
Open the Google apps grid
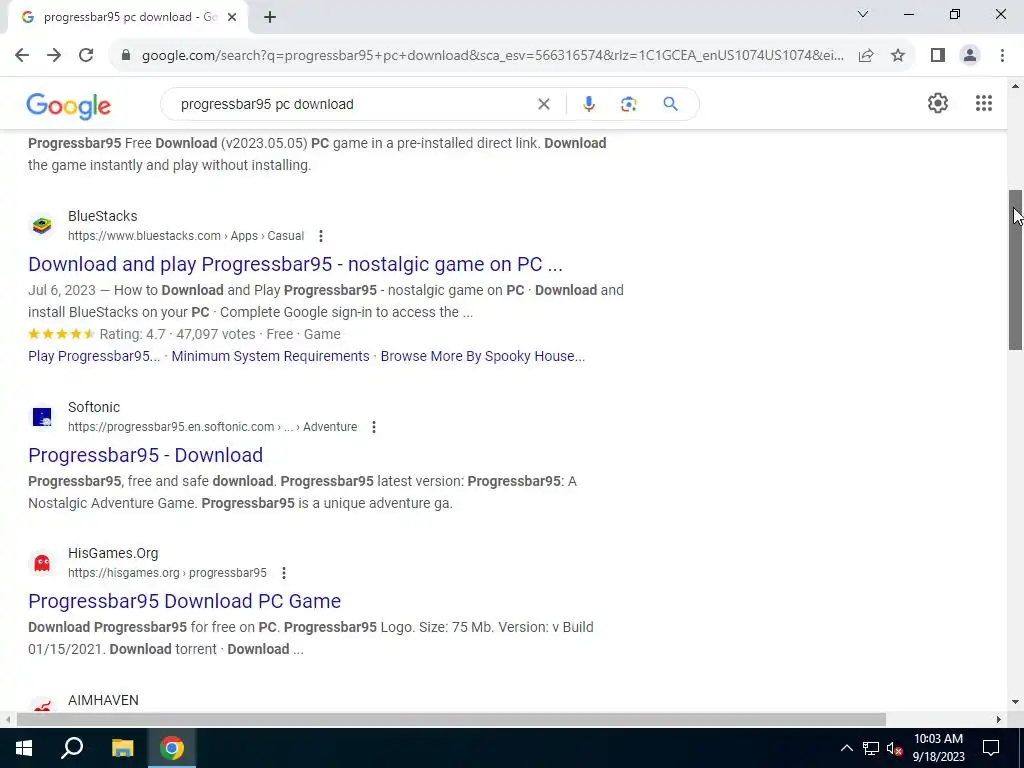(x=984, y=103)
